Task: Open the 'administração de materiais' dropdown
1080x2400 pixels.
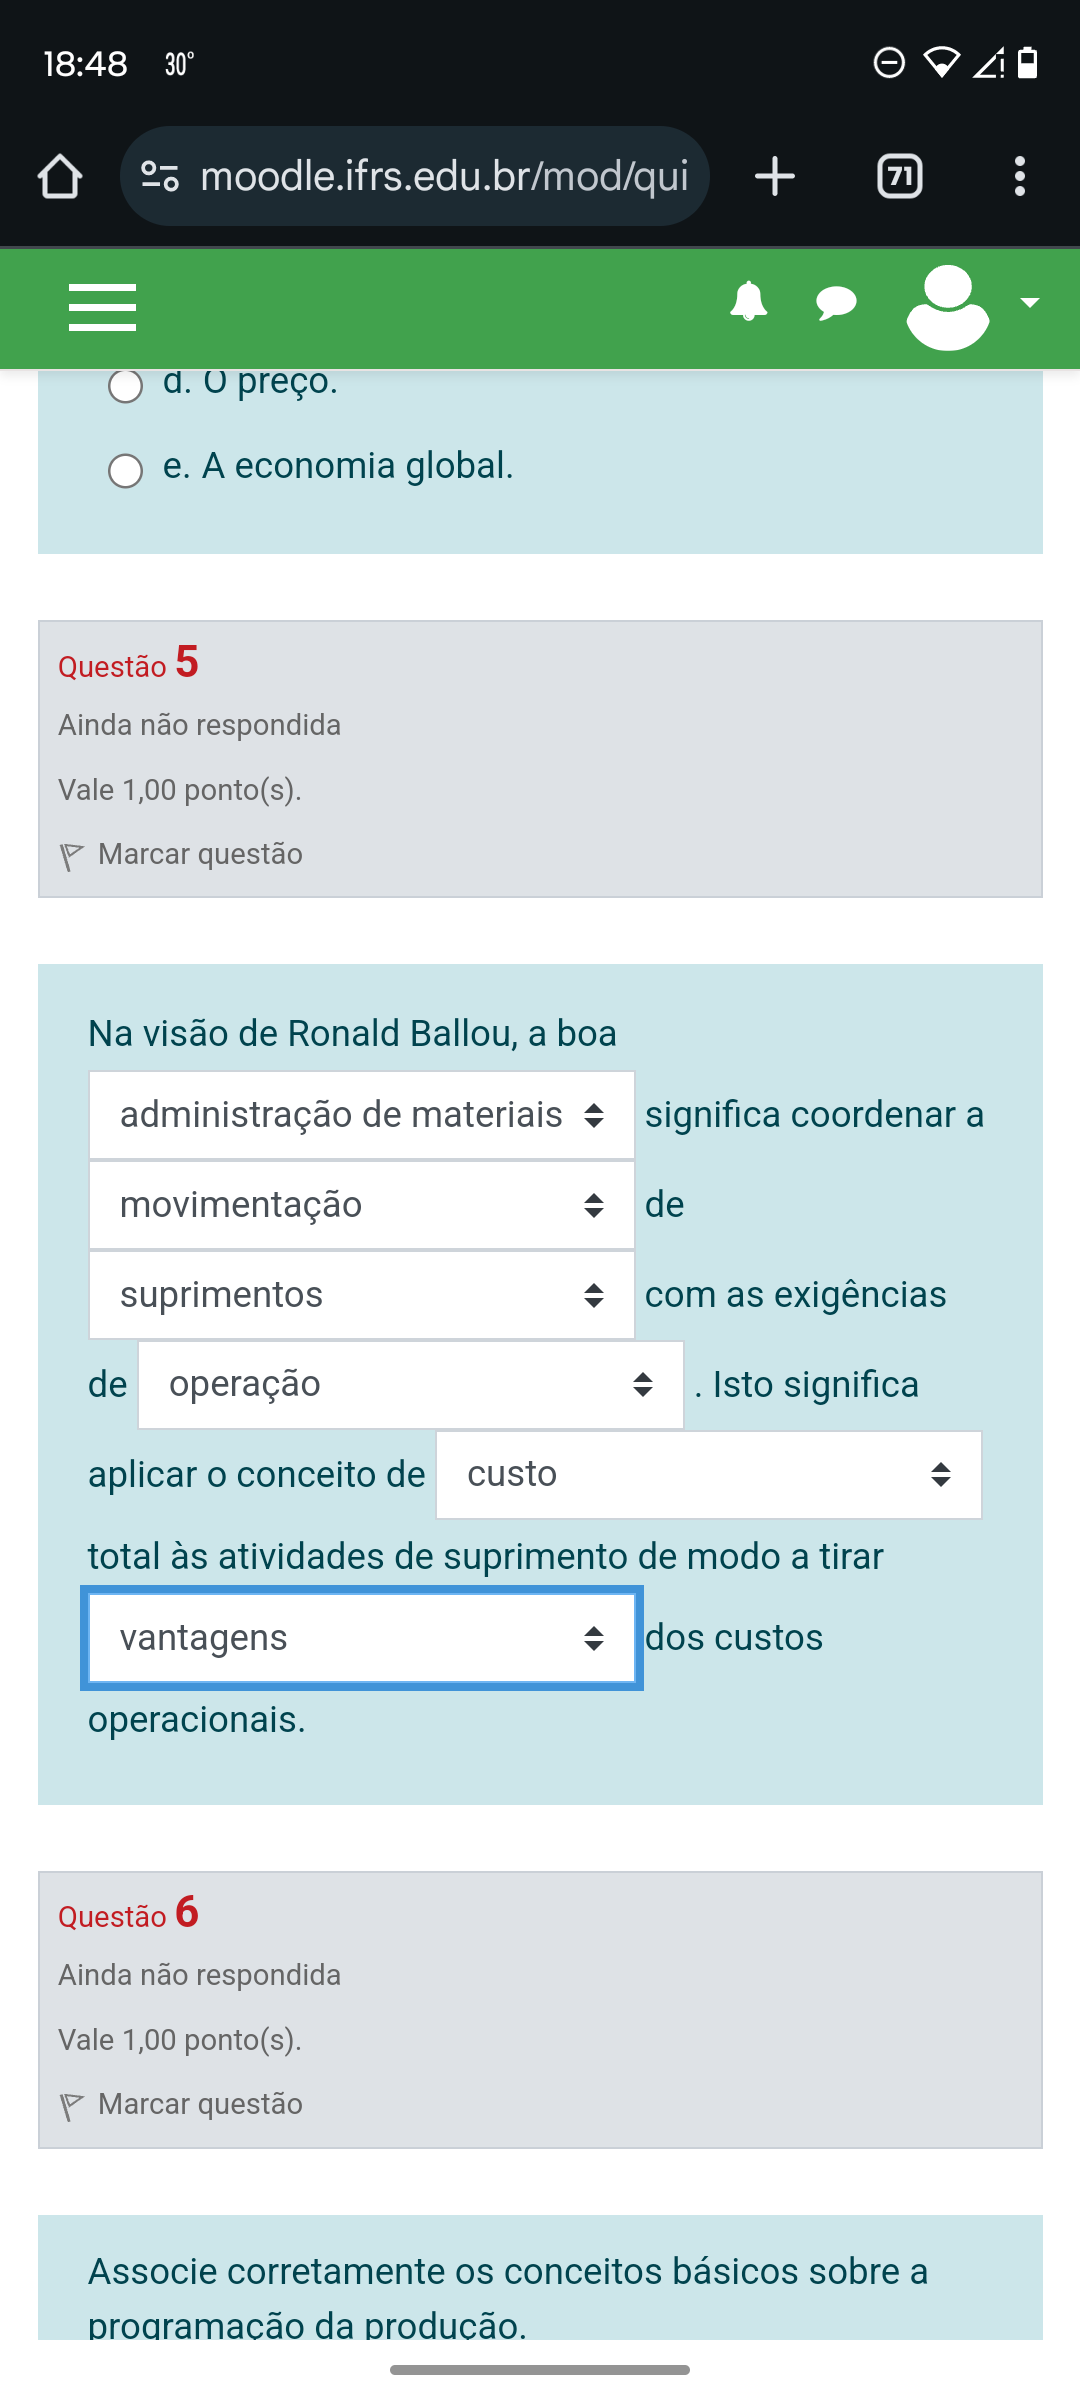Action: [x=362, y=1115]
